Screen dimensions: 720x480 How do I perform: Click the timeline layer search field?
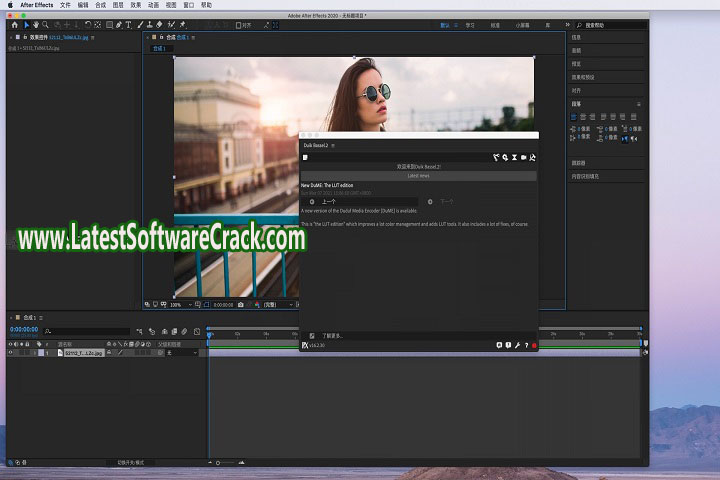(x=87, y=331)
